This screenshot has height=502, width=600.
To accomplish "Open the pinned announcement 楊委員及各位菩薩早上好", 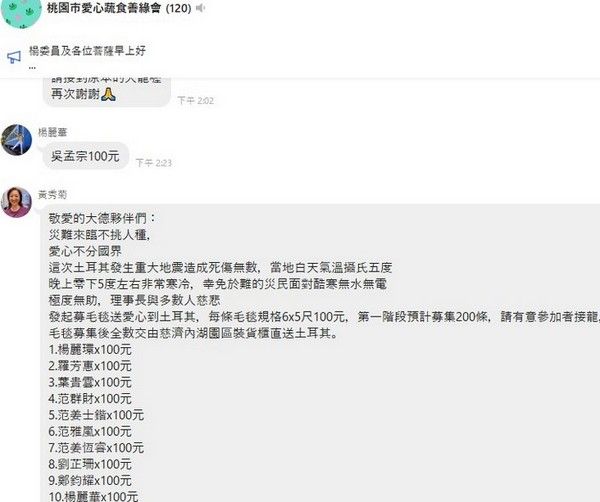I will point(88,51).
